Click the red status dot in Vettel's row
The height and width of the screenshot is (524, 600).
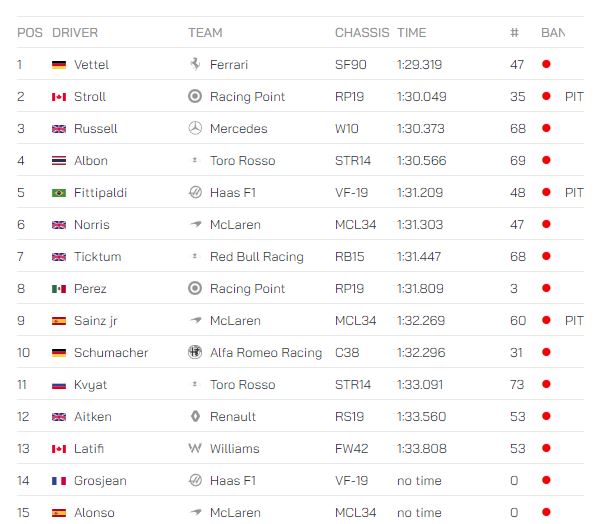(546, 64)
